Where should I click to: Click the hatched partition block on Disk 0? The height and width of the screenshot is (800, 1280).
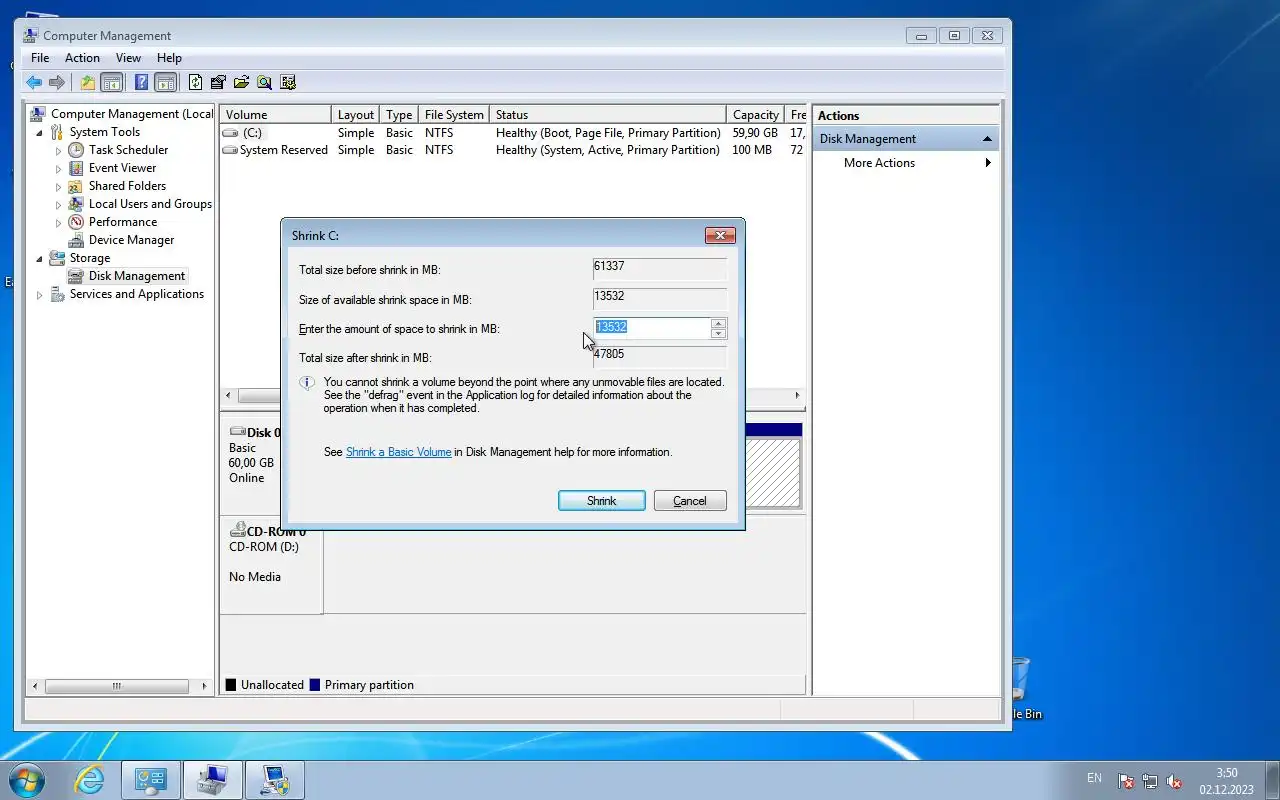pos(773,472)
